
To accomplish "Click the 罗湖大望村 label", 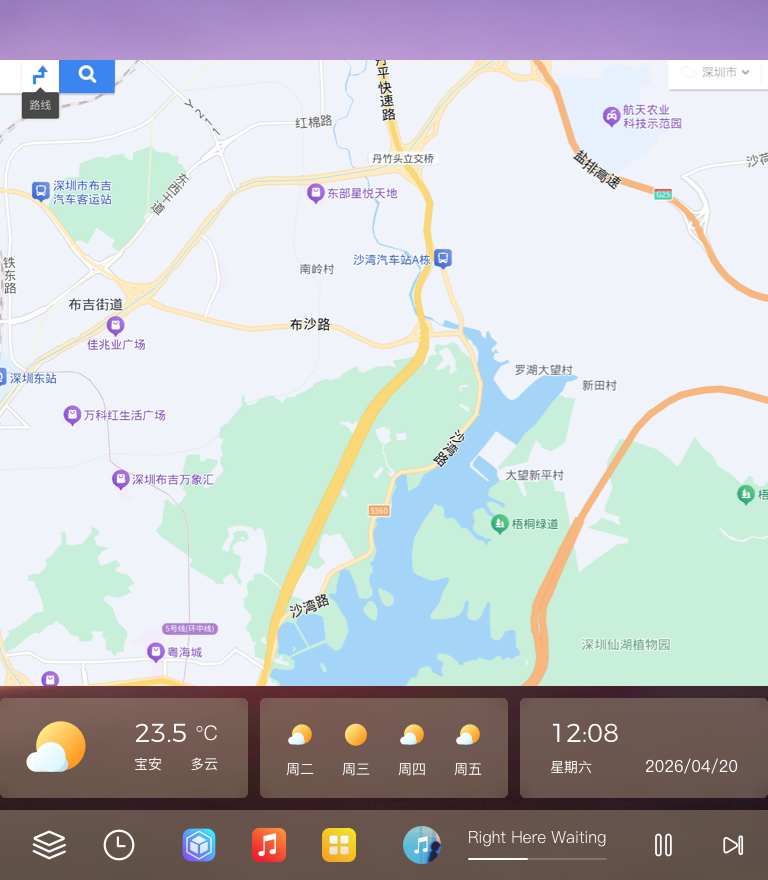I will [x=543, y=370].
